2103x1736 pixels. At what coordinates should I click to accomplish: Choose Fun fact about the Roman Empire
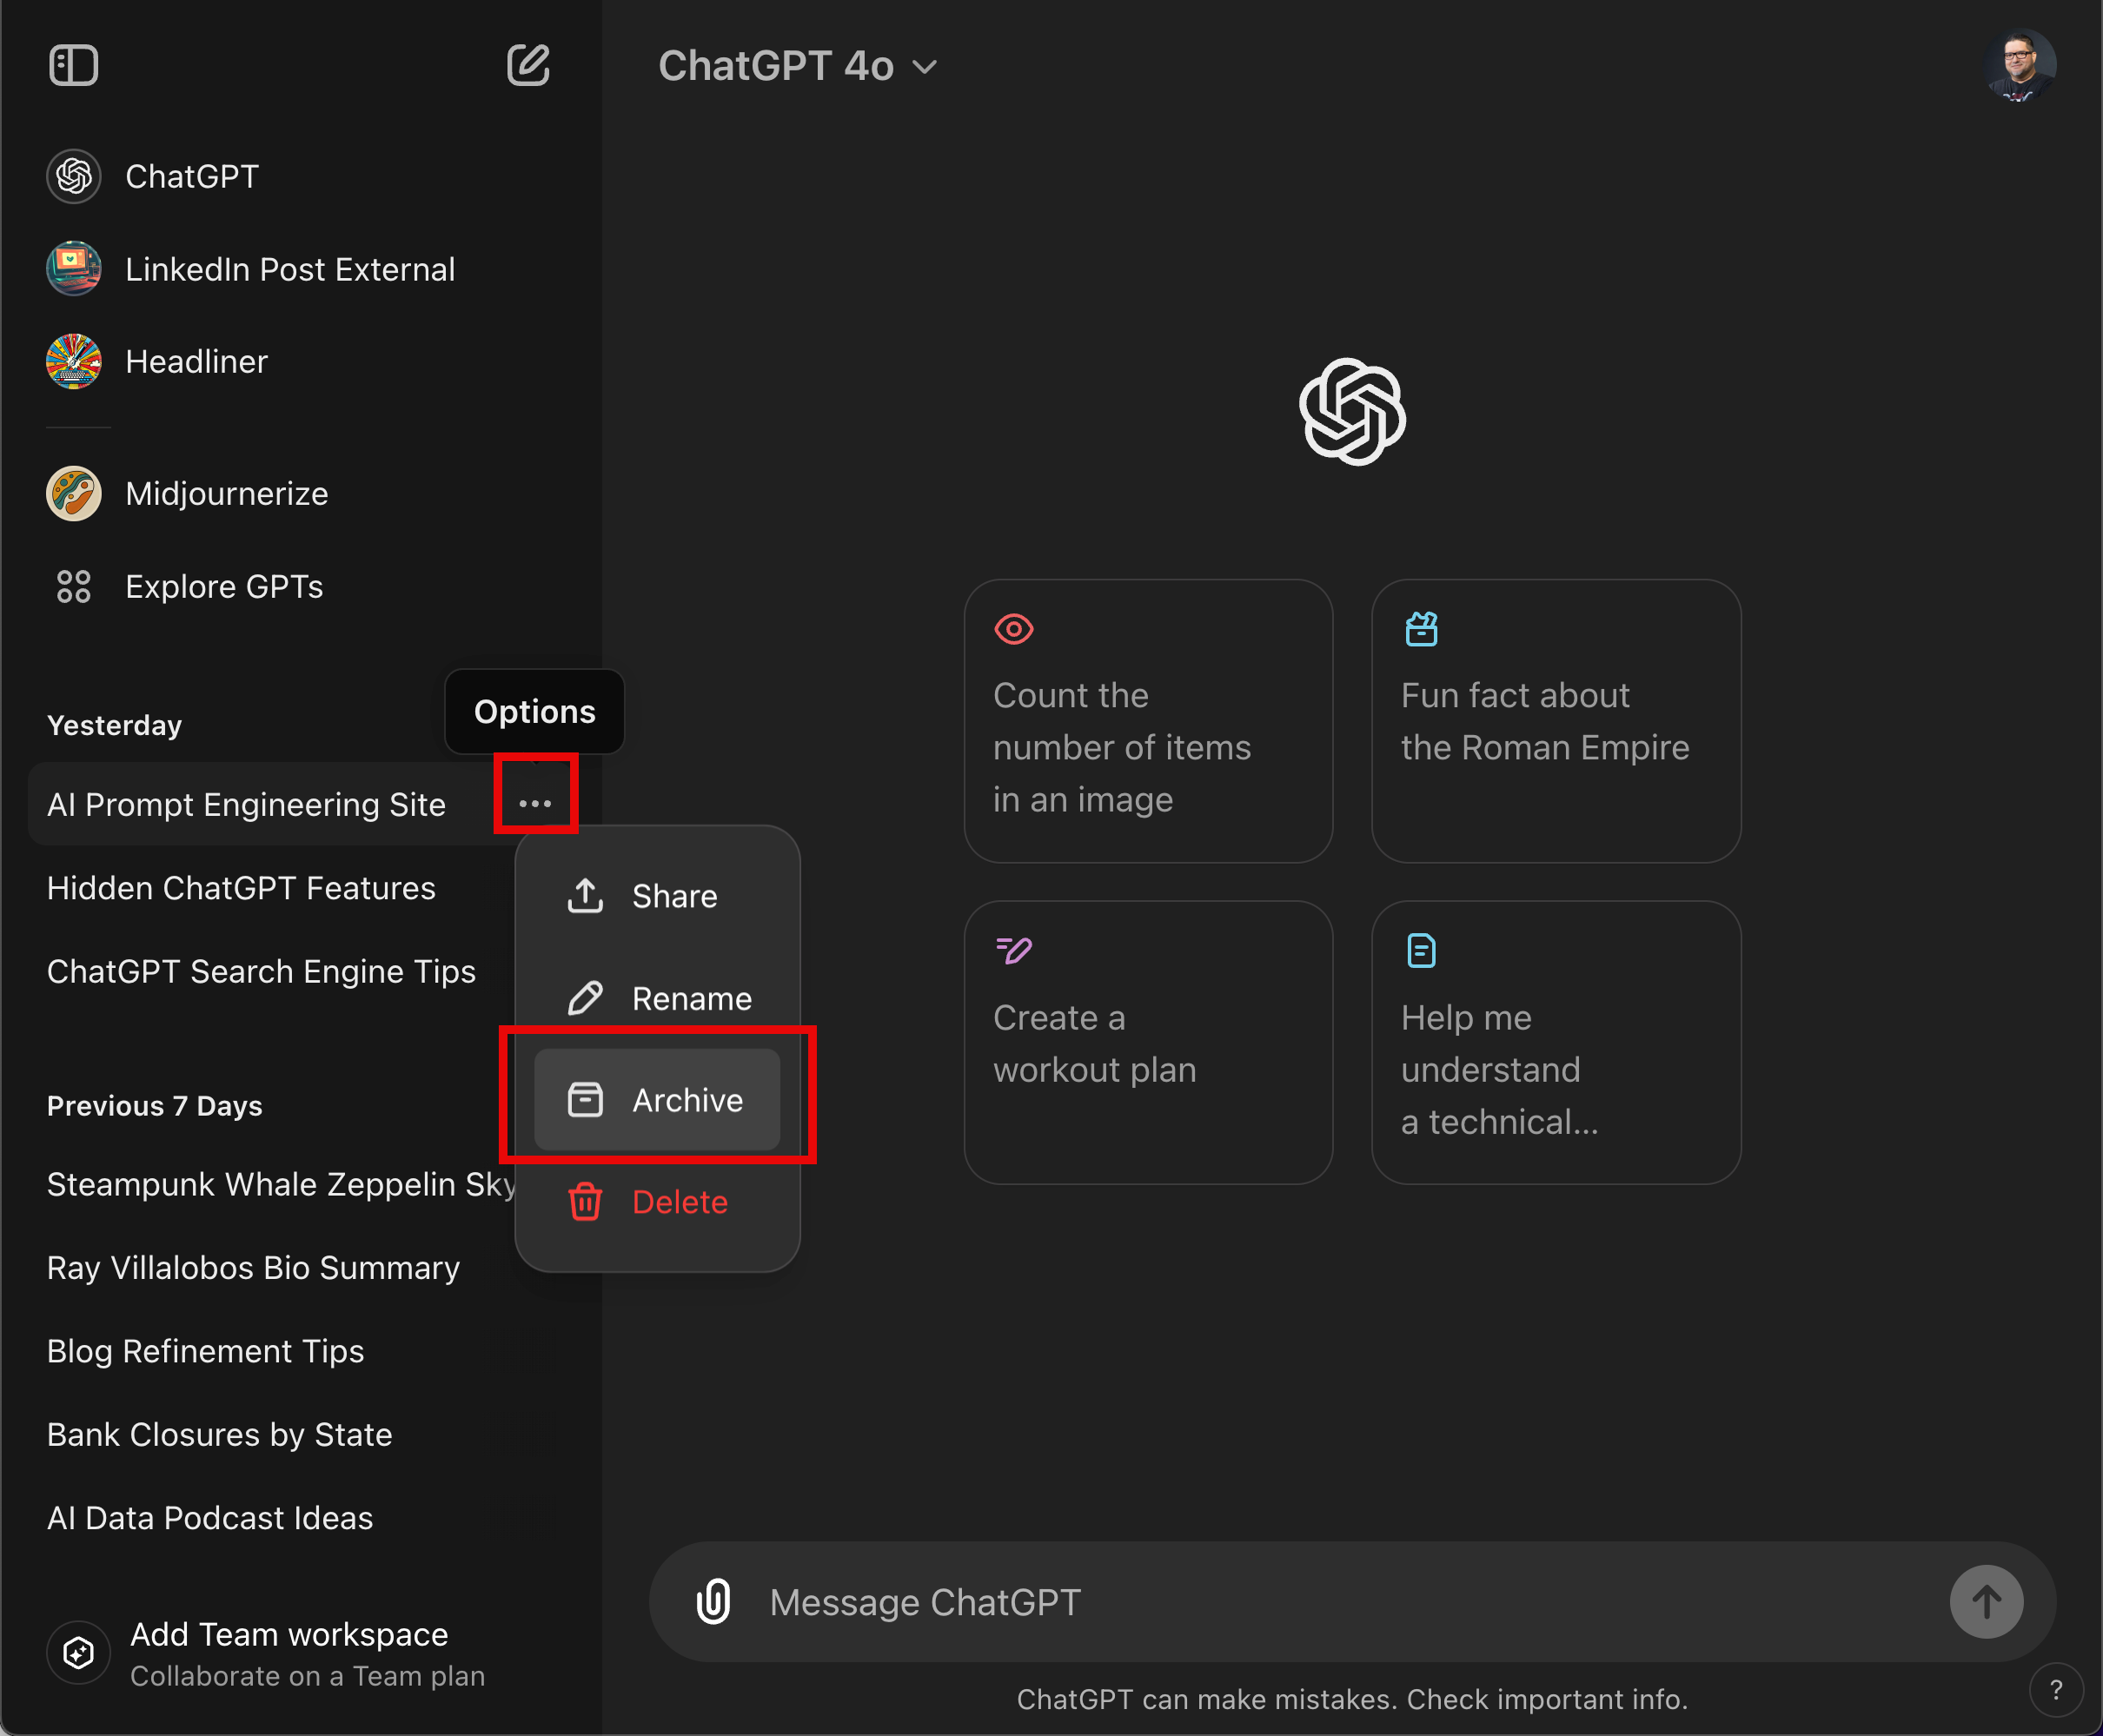pyautogui.click(x=1555, y=721)
